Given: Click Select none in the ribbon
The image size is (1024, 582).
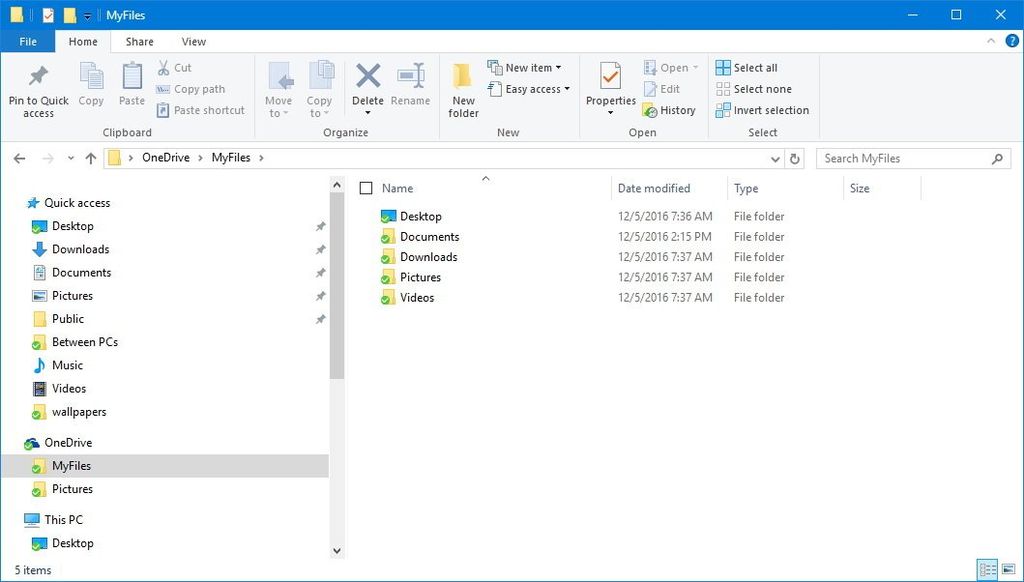Looking at the screenshot, I should 748,88.
